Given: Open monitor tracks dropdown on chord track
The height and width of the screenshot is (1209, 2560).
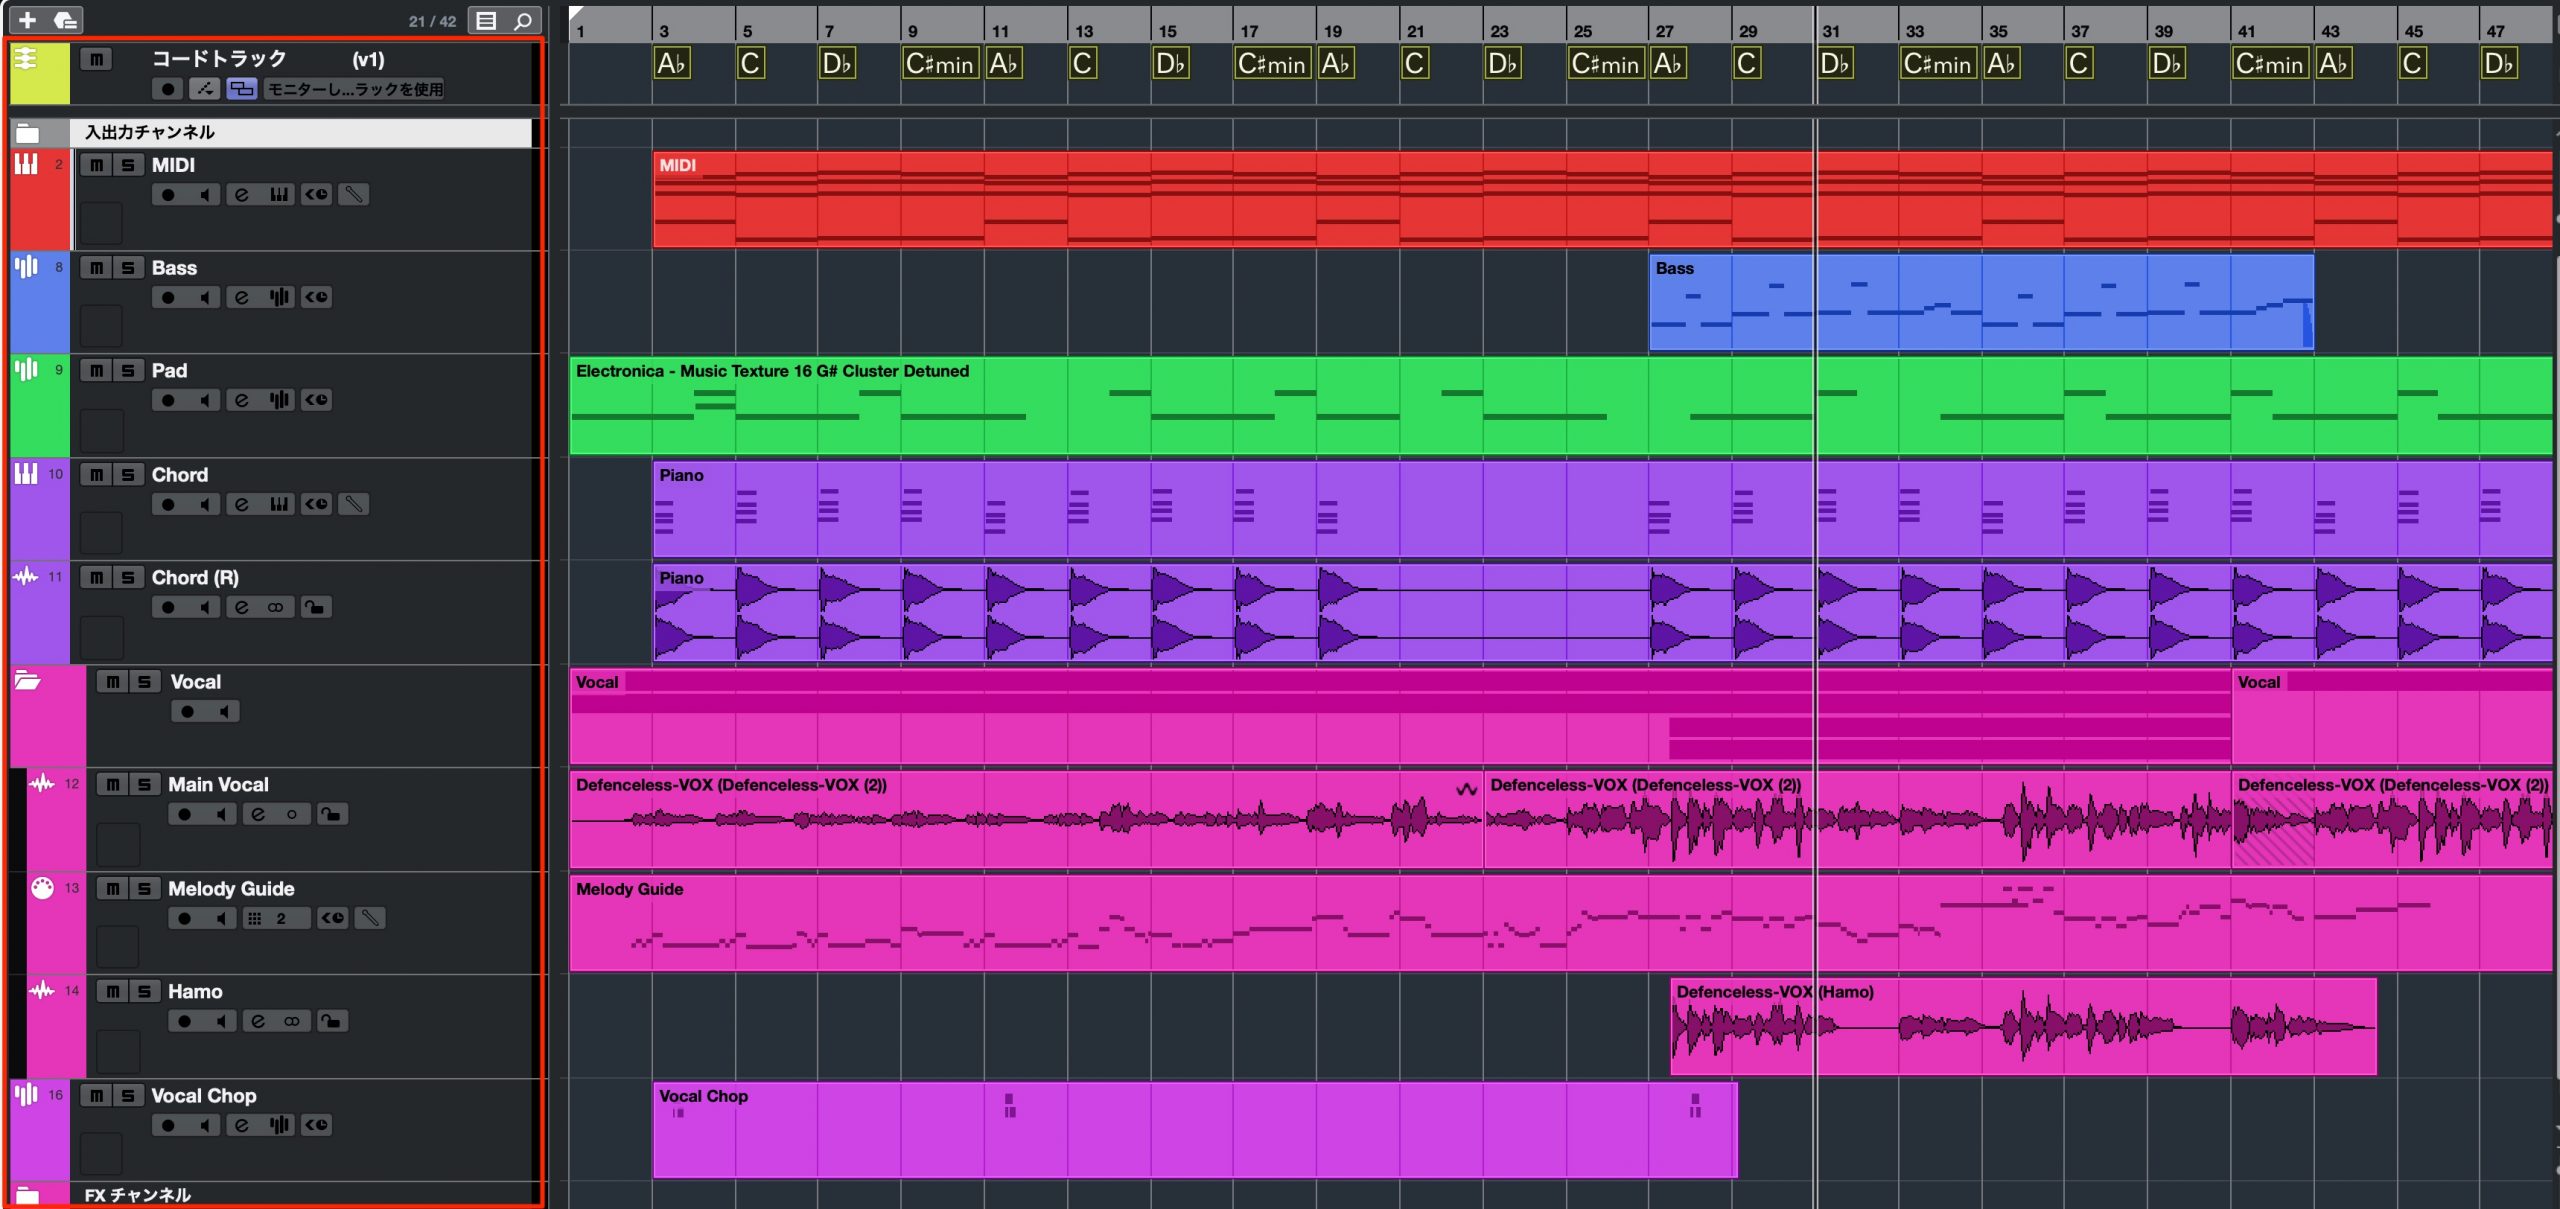Looking at the screenshot, I should click(x=355, y=89).
